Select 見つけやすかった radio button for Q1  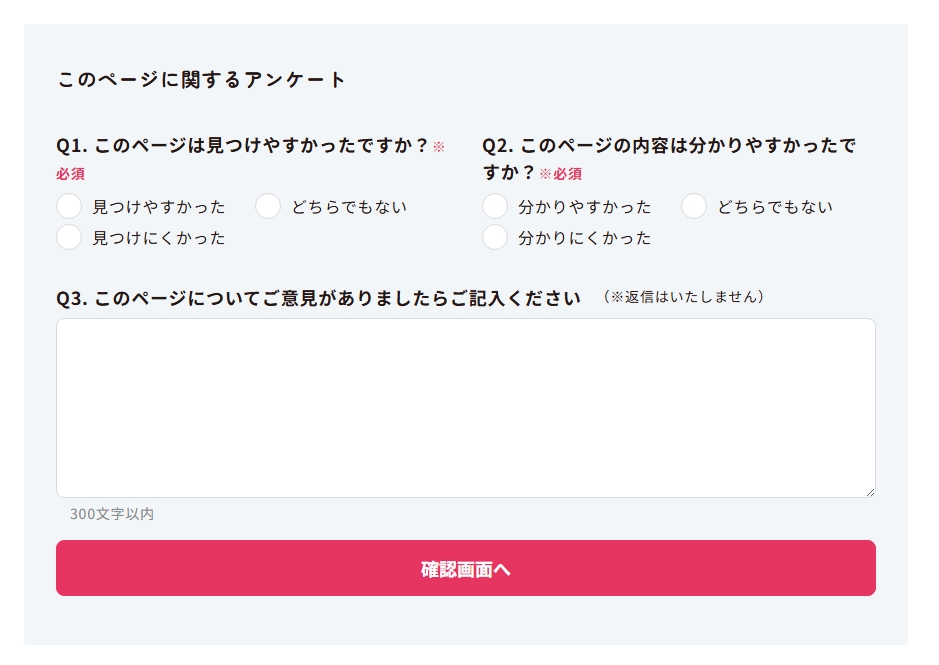pyautogui.click(x=69, y=207)
